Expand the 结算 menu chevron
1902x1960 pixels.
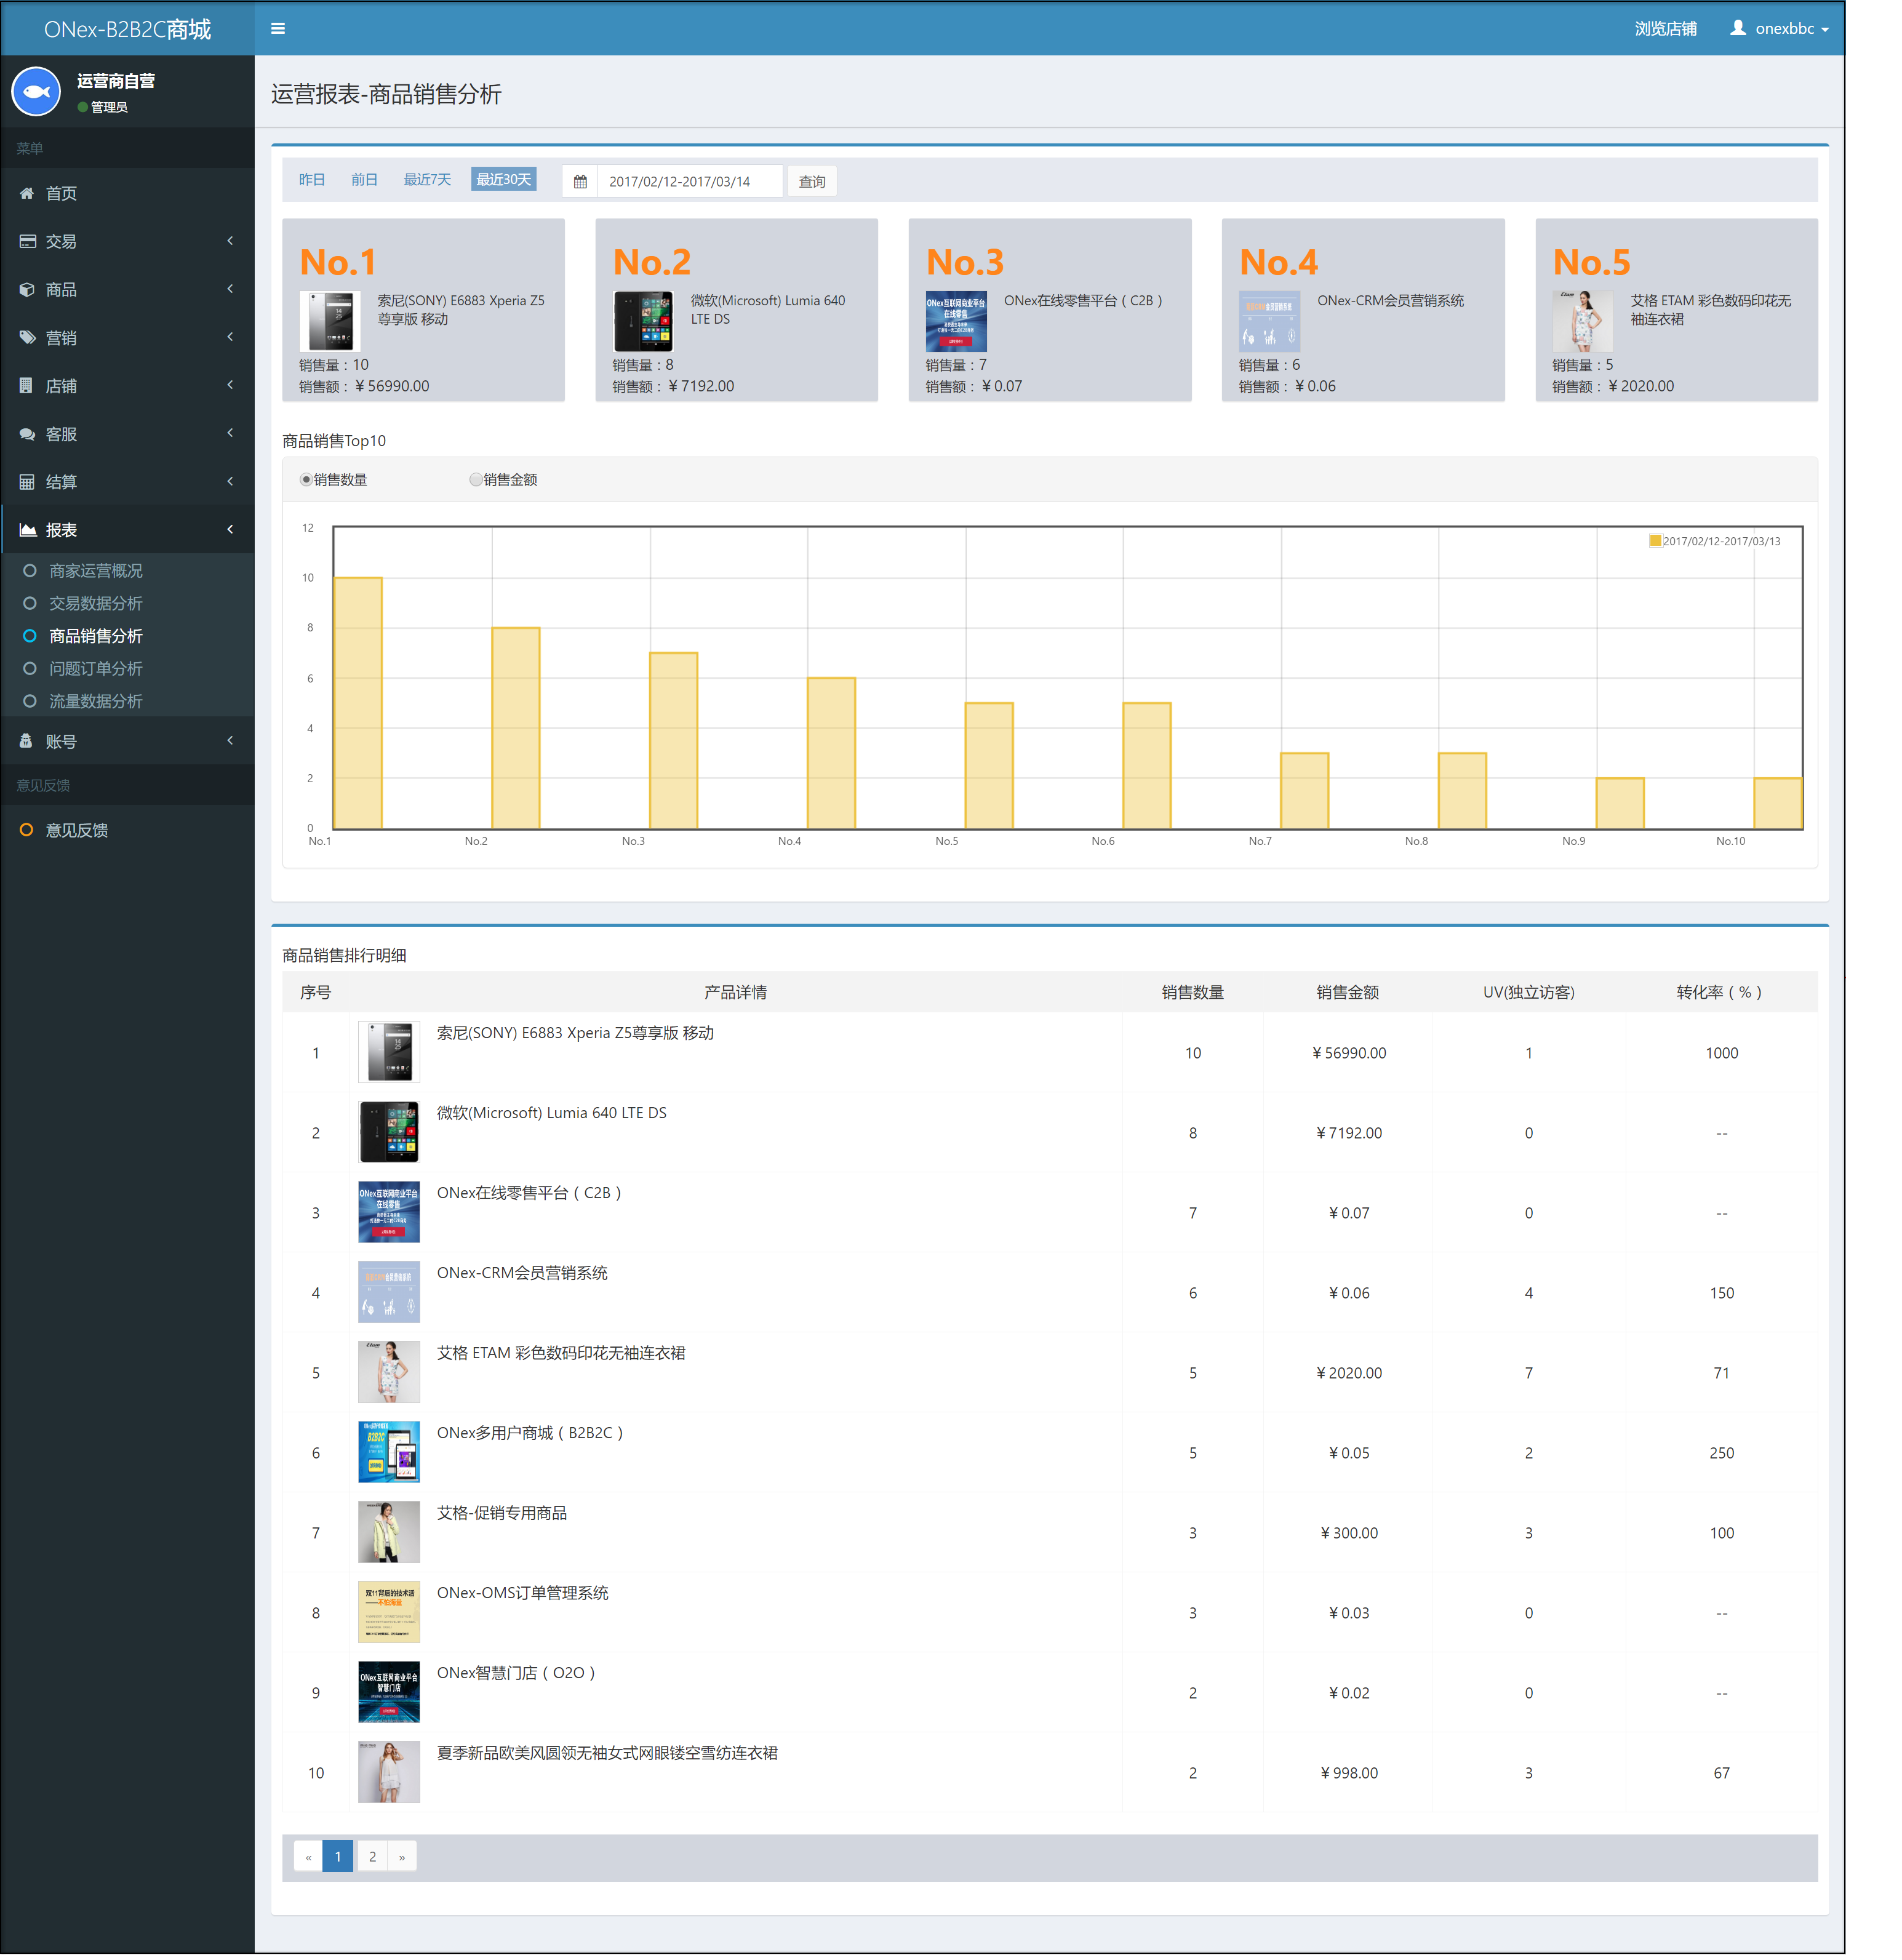pyautogui.click(x=230, y=482)
